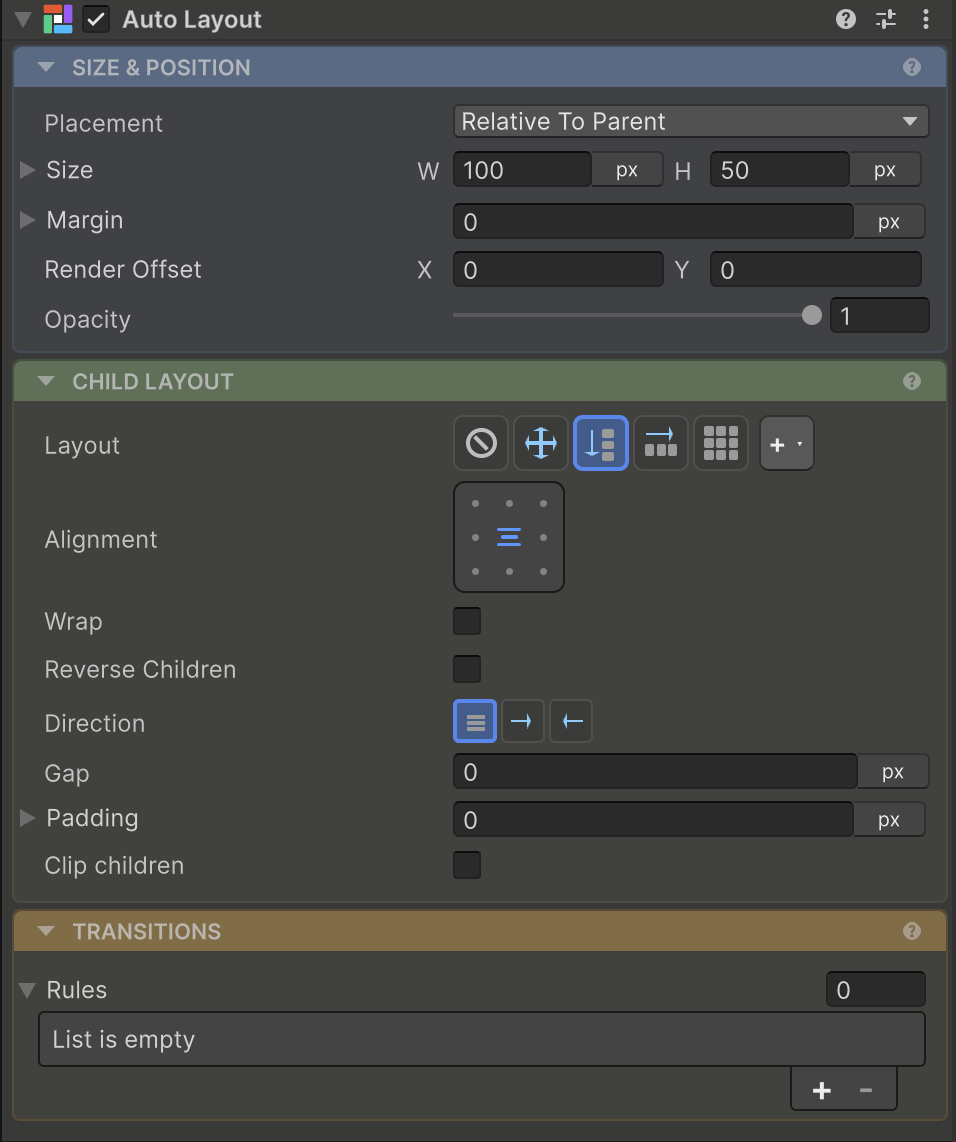Open the Auto Layout component help
The height and width of the screenshot is (1142, 956).
pyautogui.click(x=845, y=19)
